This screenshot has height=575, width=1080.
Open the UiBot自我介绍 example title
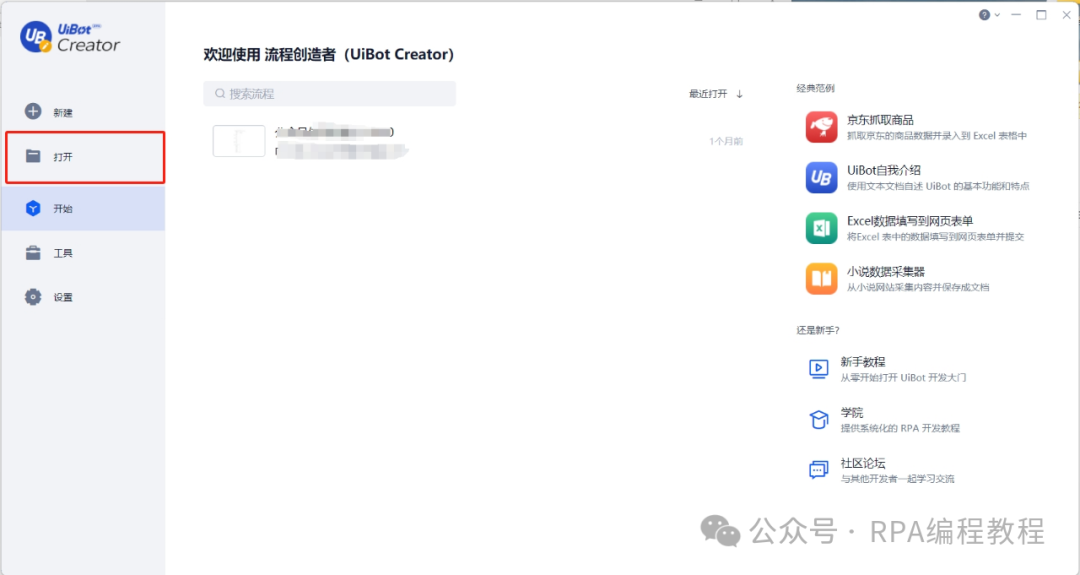coord(884,170)
